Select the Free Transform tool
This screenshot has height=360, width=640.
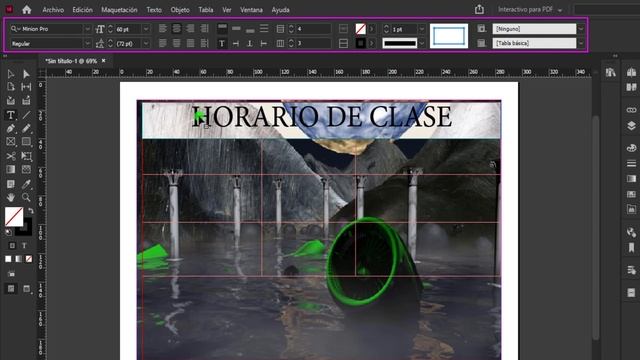click(26, 156)
